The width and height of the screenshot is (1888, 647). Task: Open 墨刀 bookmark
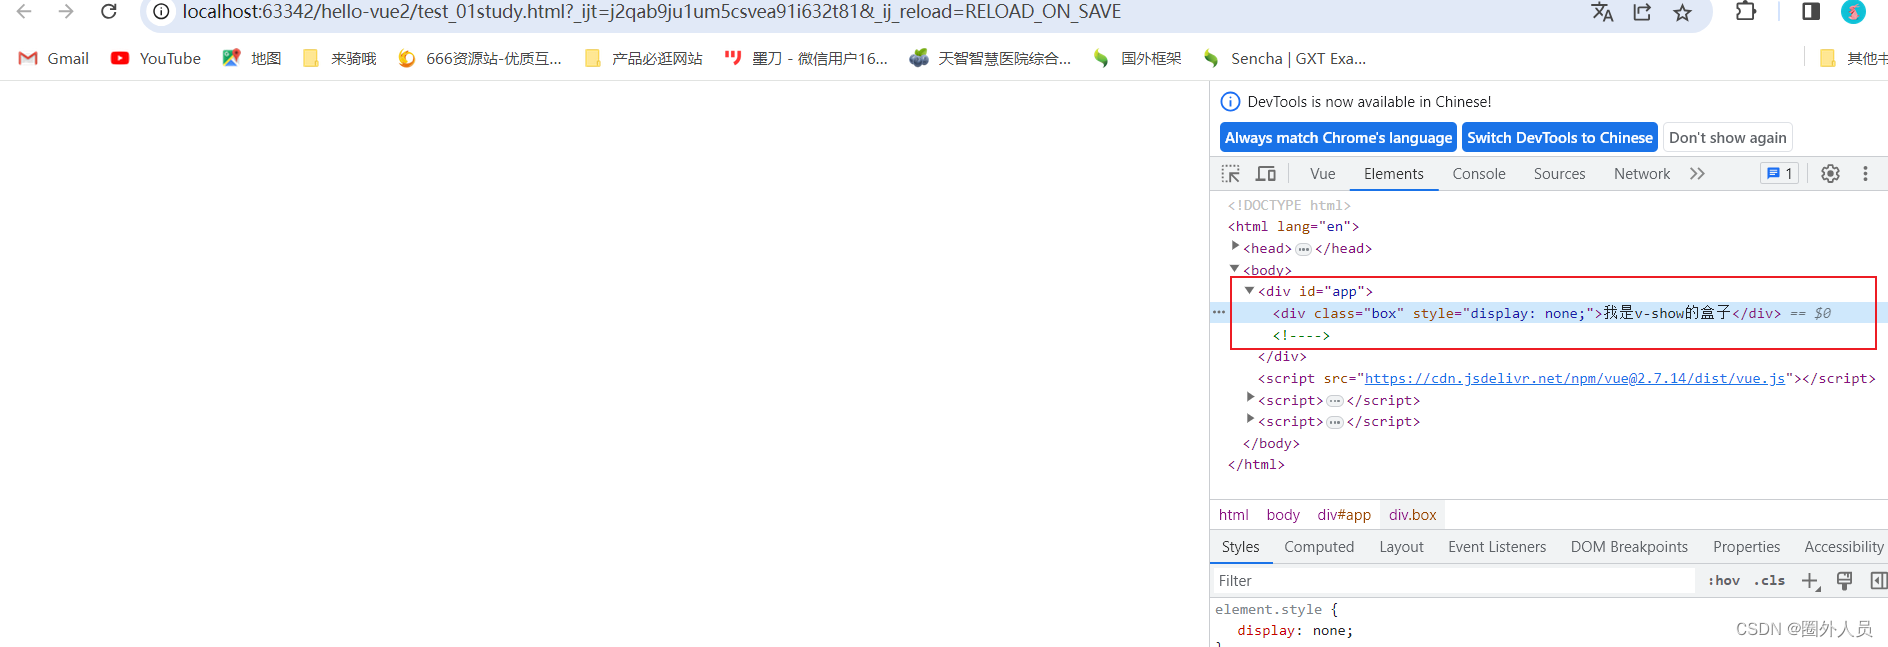[x=806, y=58]
